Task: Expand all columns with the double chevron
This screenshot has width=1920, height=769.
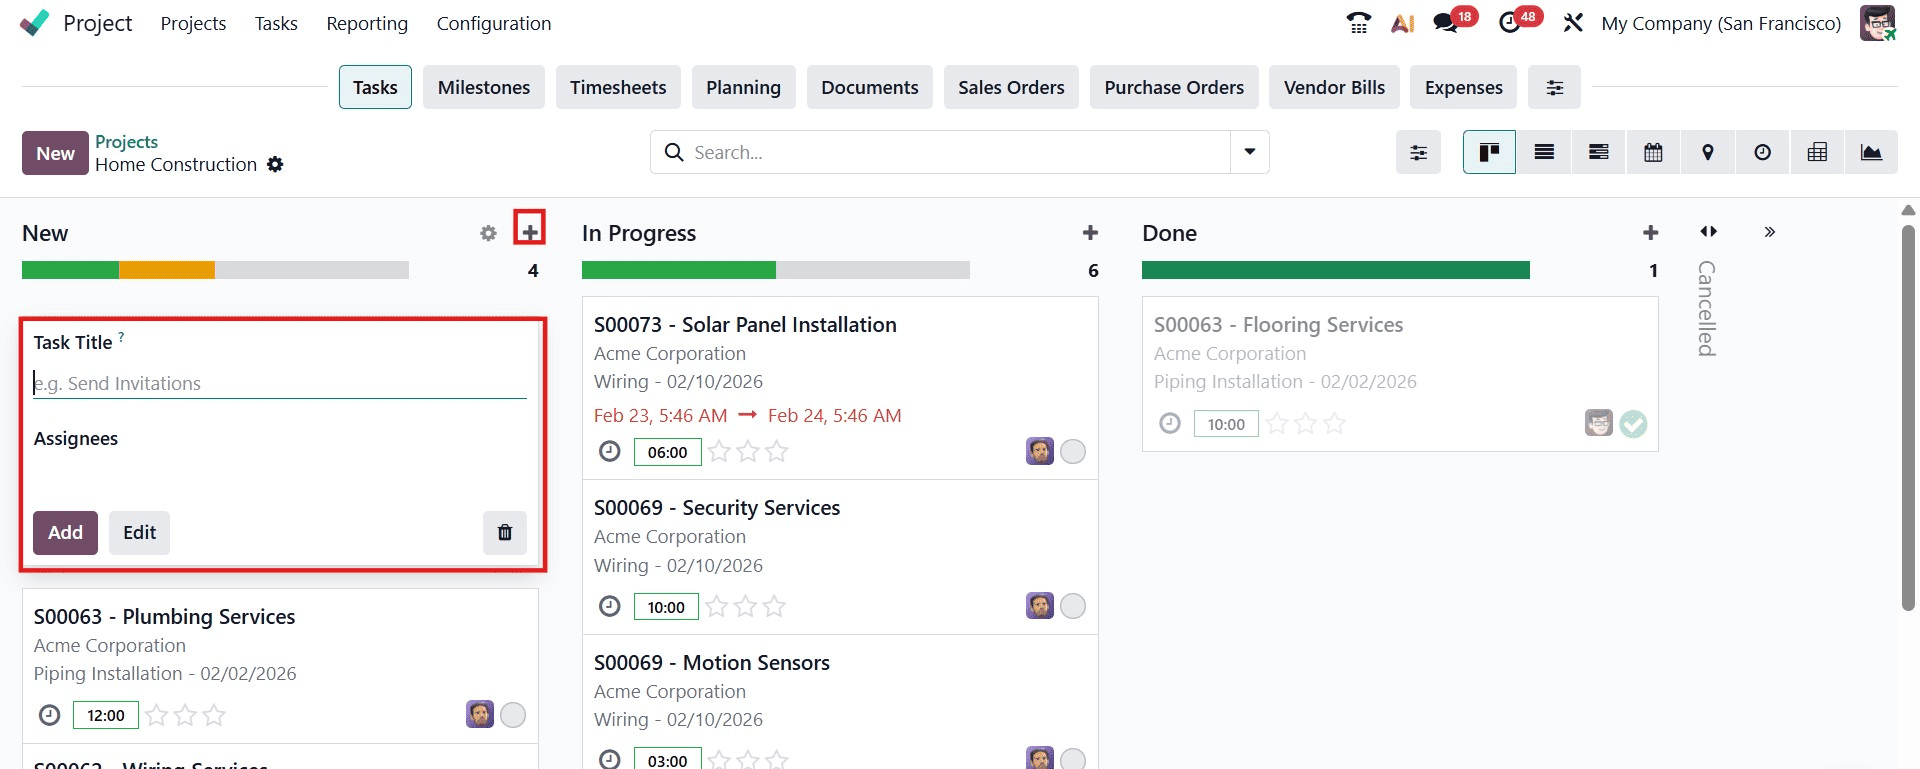Action: pos(1770,233)
